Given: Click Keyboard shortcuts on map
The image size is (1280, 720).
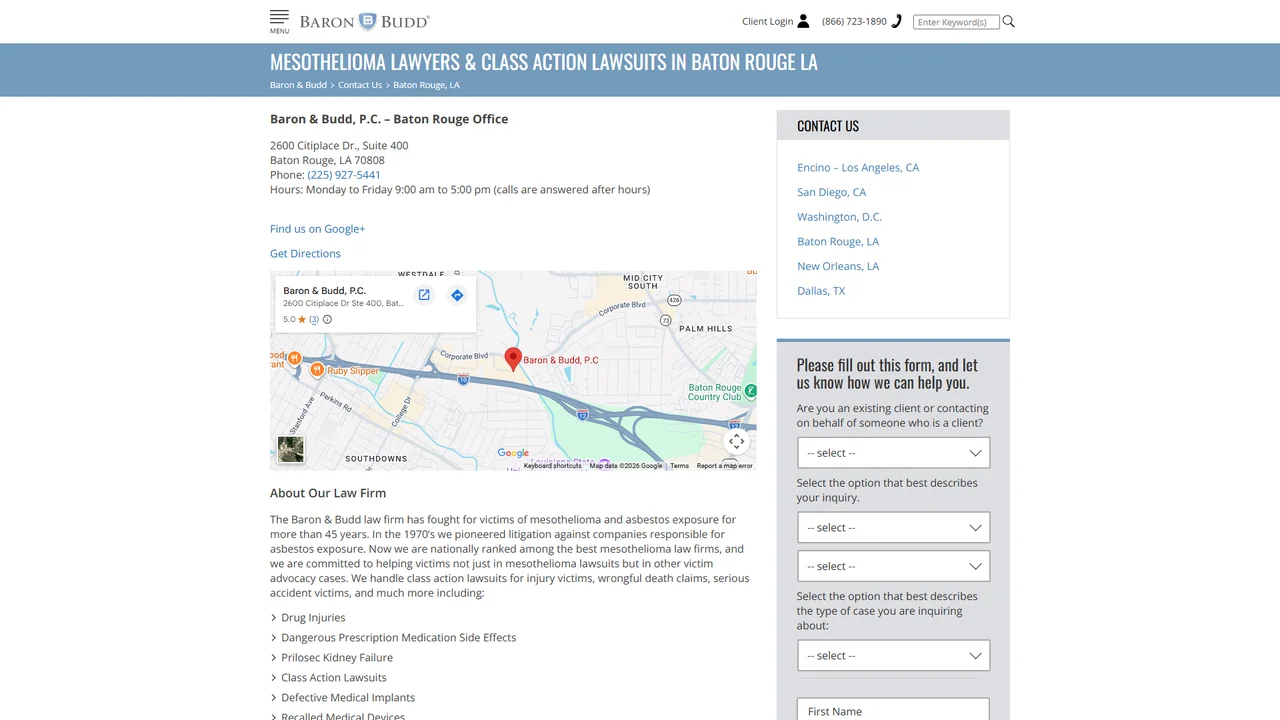Looking at the screenshot, I should (x=552, y=466).
